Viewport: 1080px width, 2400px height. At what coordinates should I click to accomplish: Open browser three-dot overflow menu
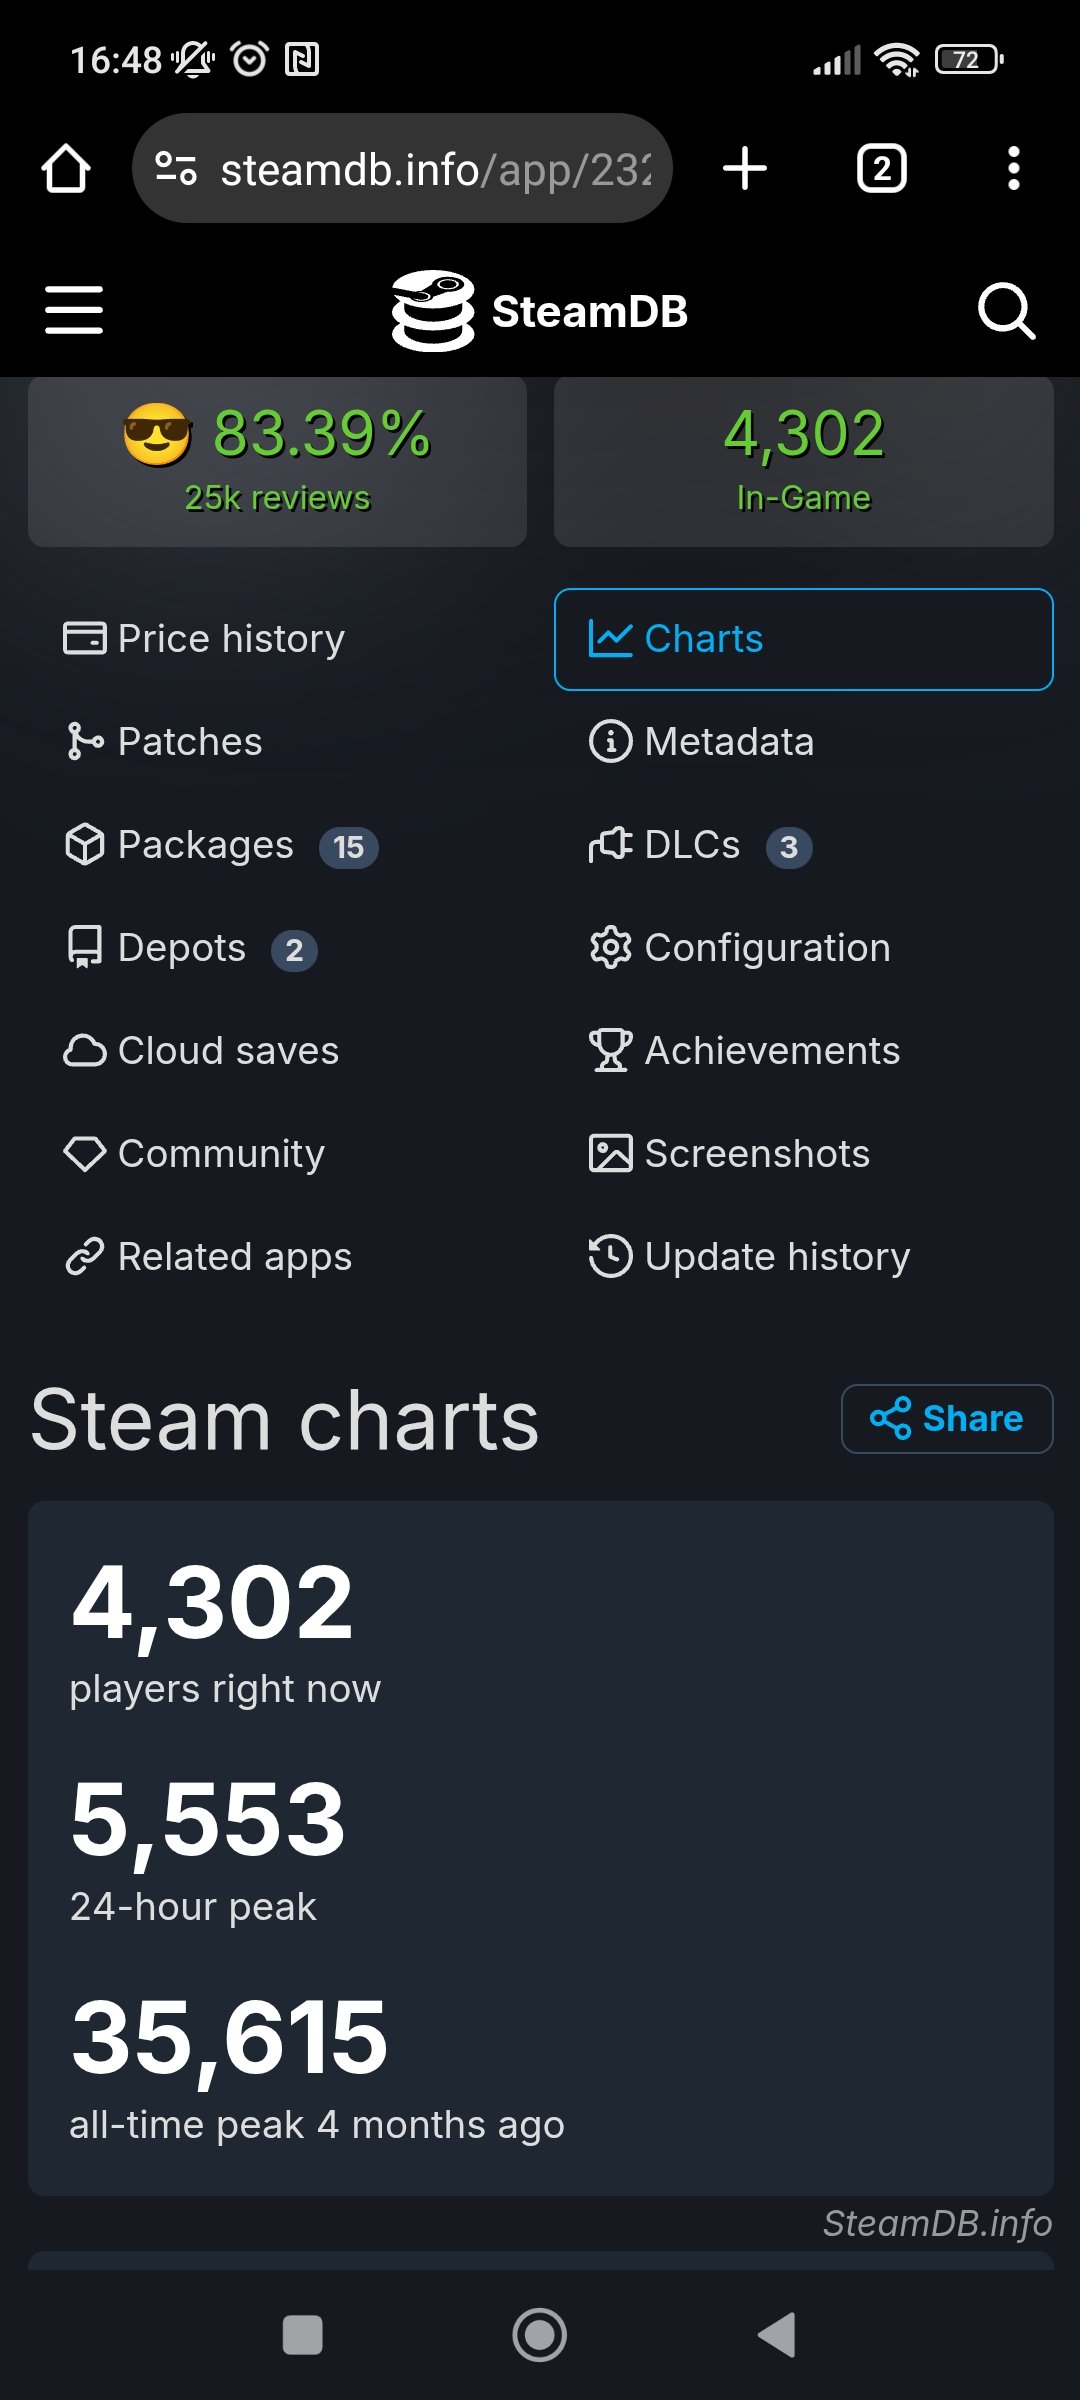tap(1014, 168)
